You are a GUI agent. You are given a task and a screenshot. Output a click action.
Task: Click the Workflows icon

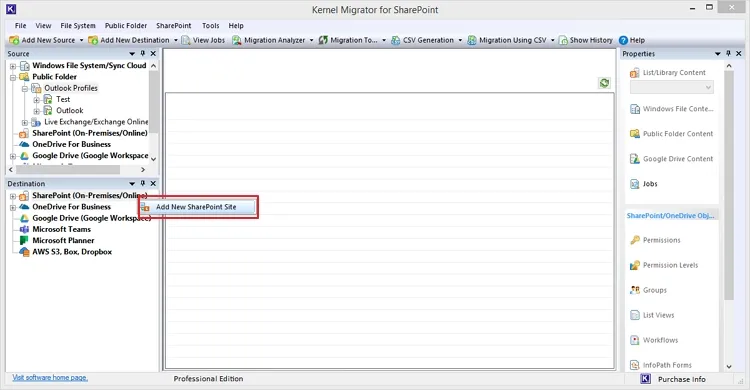point(635,340)
